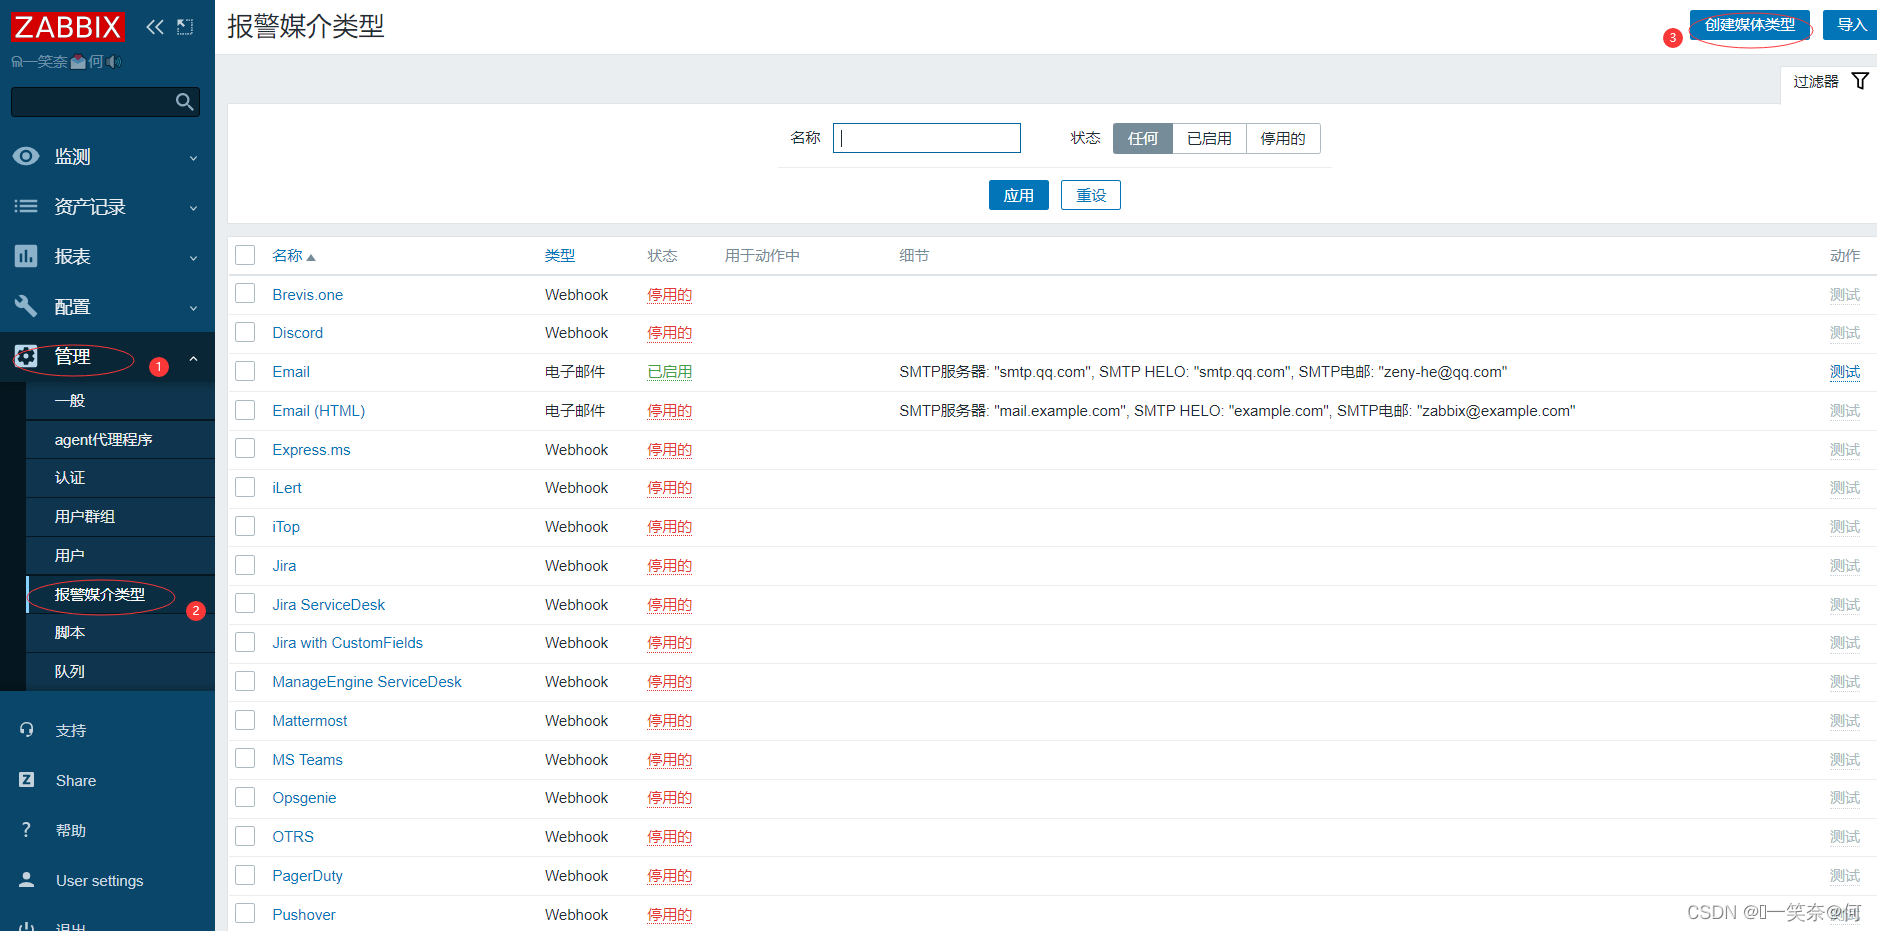Expand the 监测 menu chevron
Image resolution: width=1877 pixels, height=931 pixels.
(x=194, y=158)
